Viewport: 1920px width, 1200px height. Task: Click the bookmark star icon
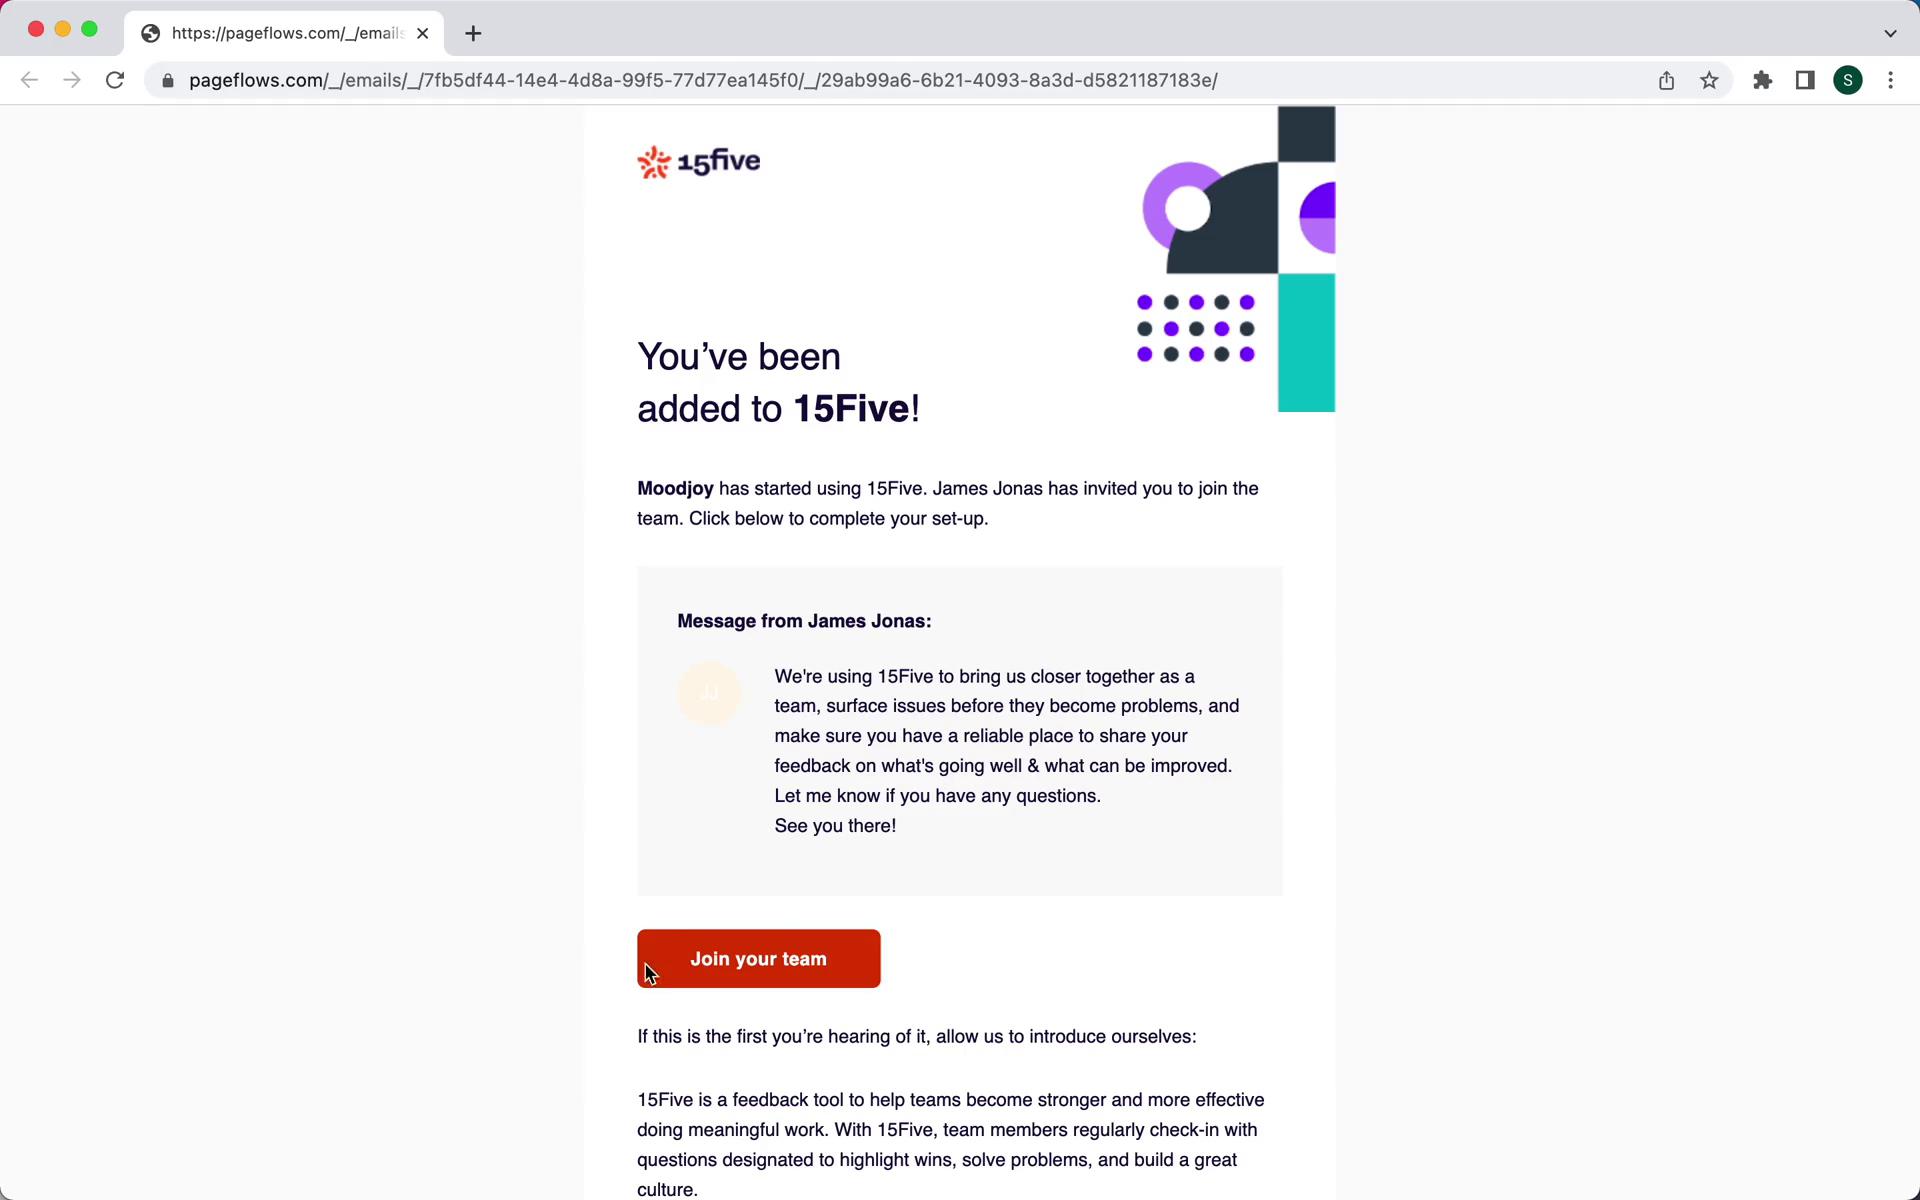[1710, 80]
